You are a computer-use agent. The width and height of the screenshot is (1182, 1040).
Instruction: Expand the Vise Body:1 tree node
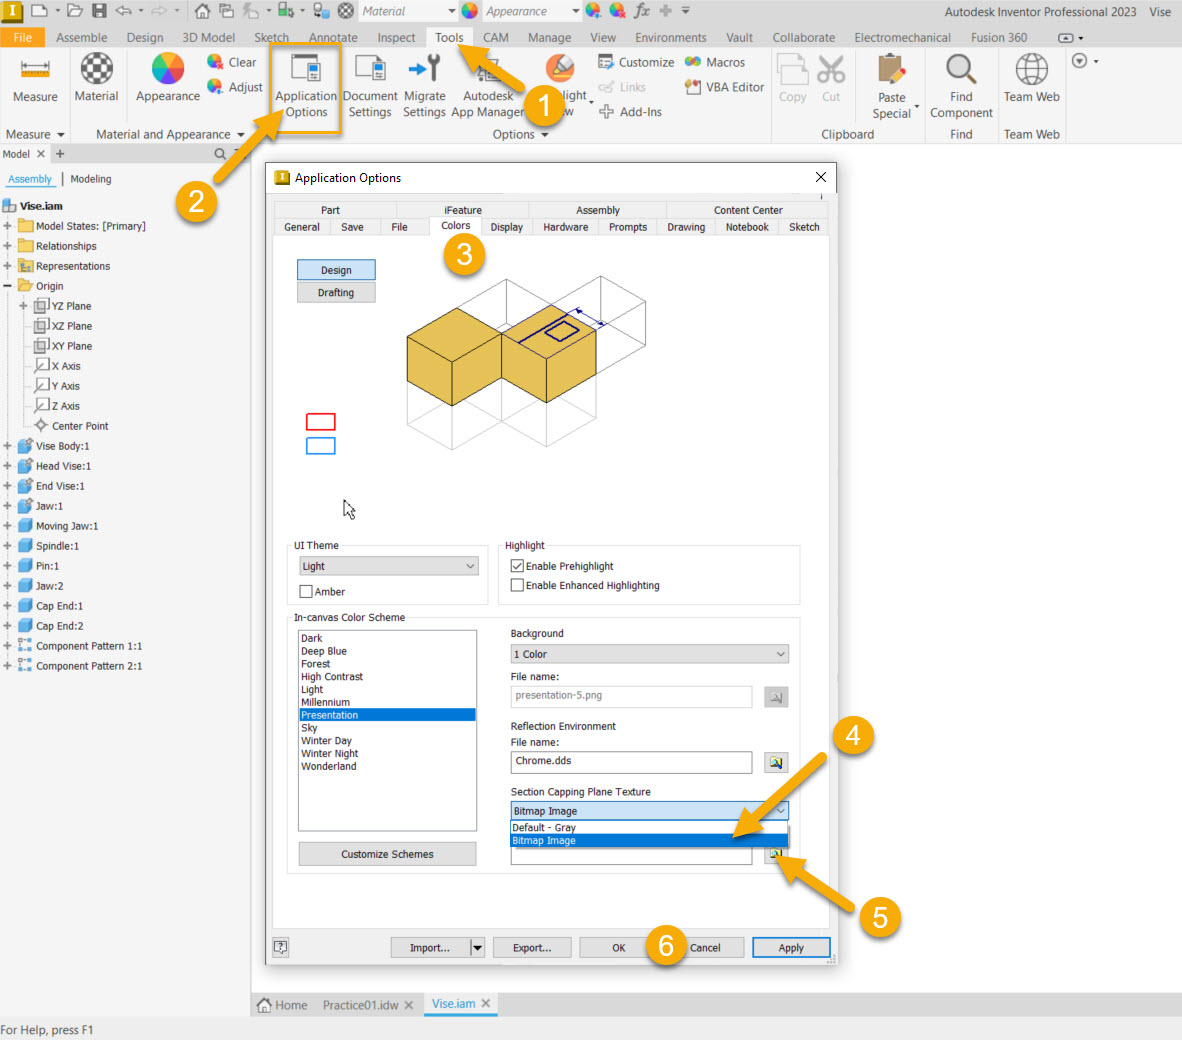pos(7,446)
